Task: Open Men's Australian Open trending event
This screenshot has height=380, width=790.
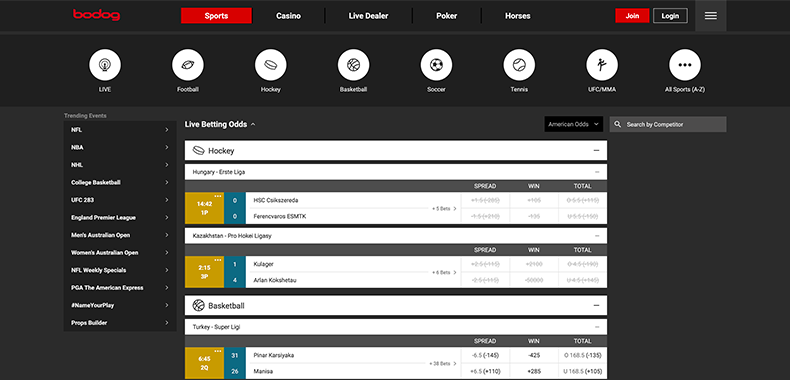Action: point(120,235)
